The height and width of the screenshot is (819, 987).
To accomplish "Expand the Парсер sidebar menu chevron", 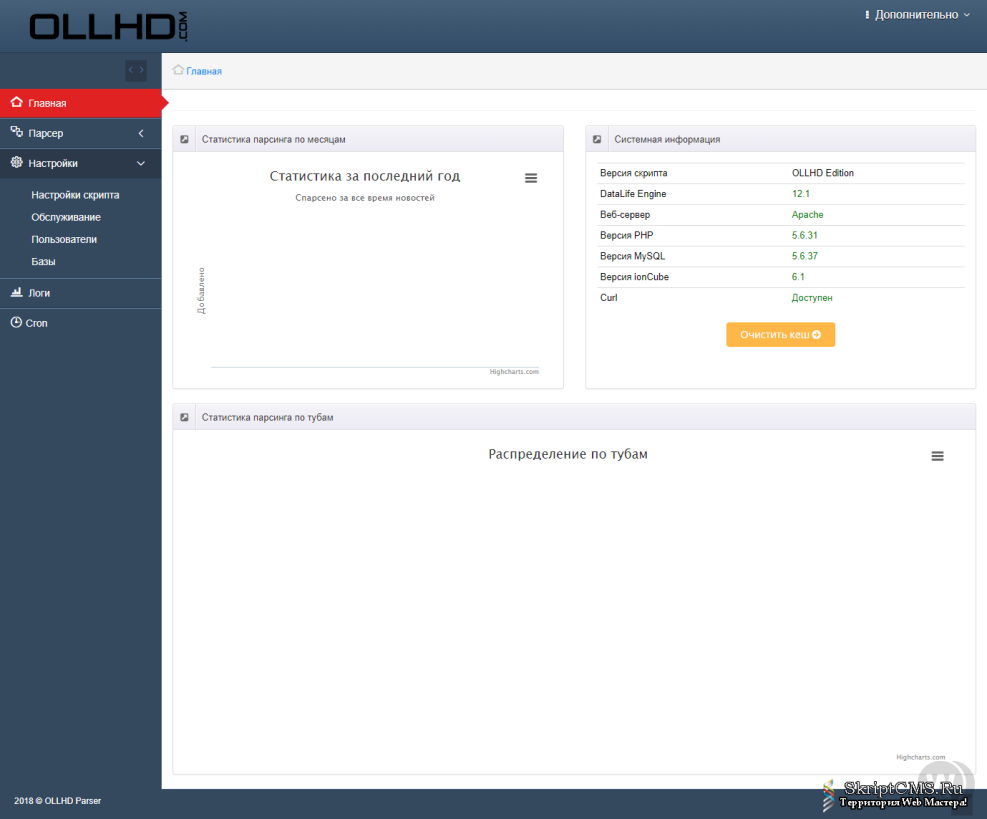I will point(141,133).
